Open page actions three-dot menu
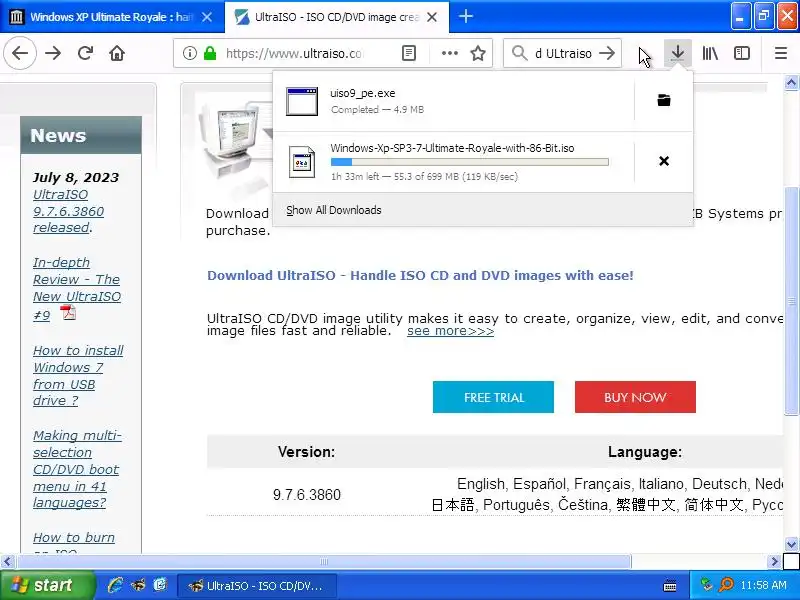The height and width of the screenshot is (600, 800). 449,53
